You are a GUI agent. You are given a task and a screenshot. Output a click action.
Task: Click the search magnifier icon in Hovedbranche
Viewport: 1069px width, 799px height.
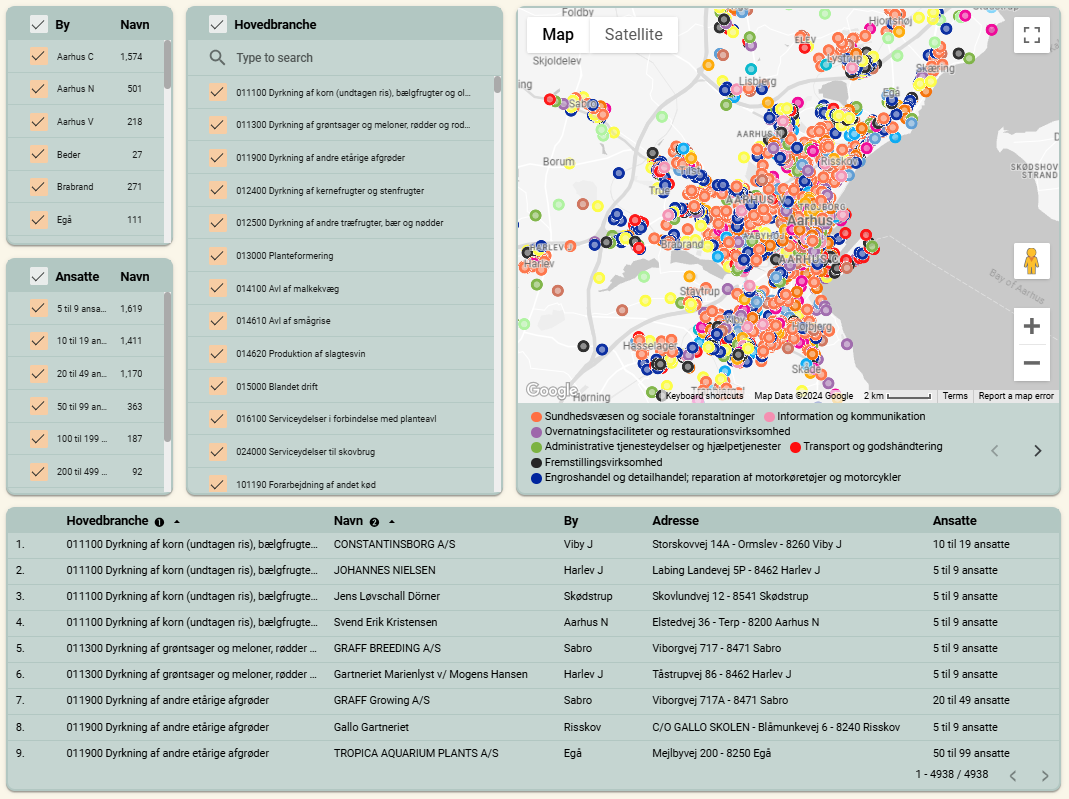217,58
